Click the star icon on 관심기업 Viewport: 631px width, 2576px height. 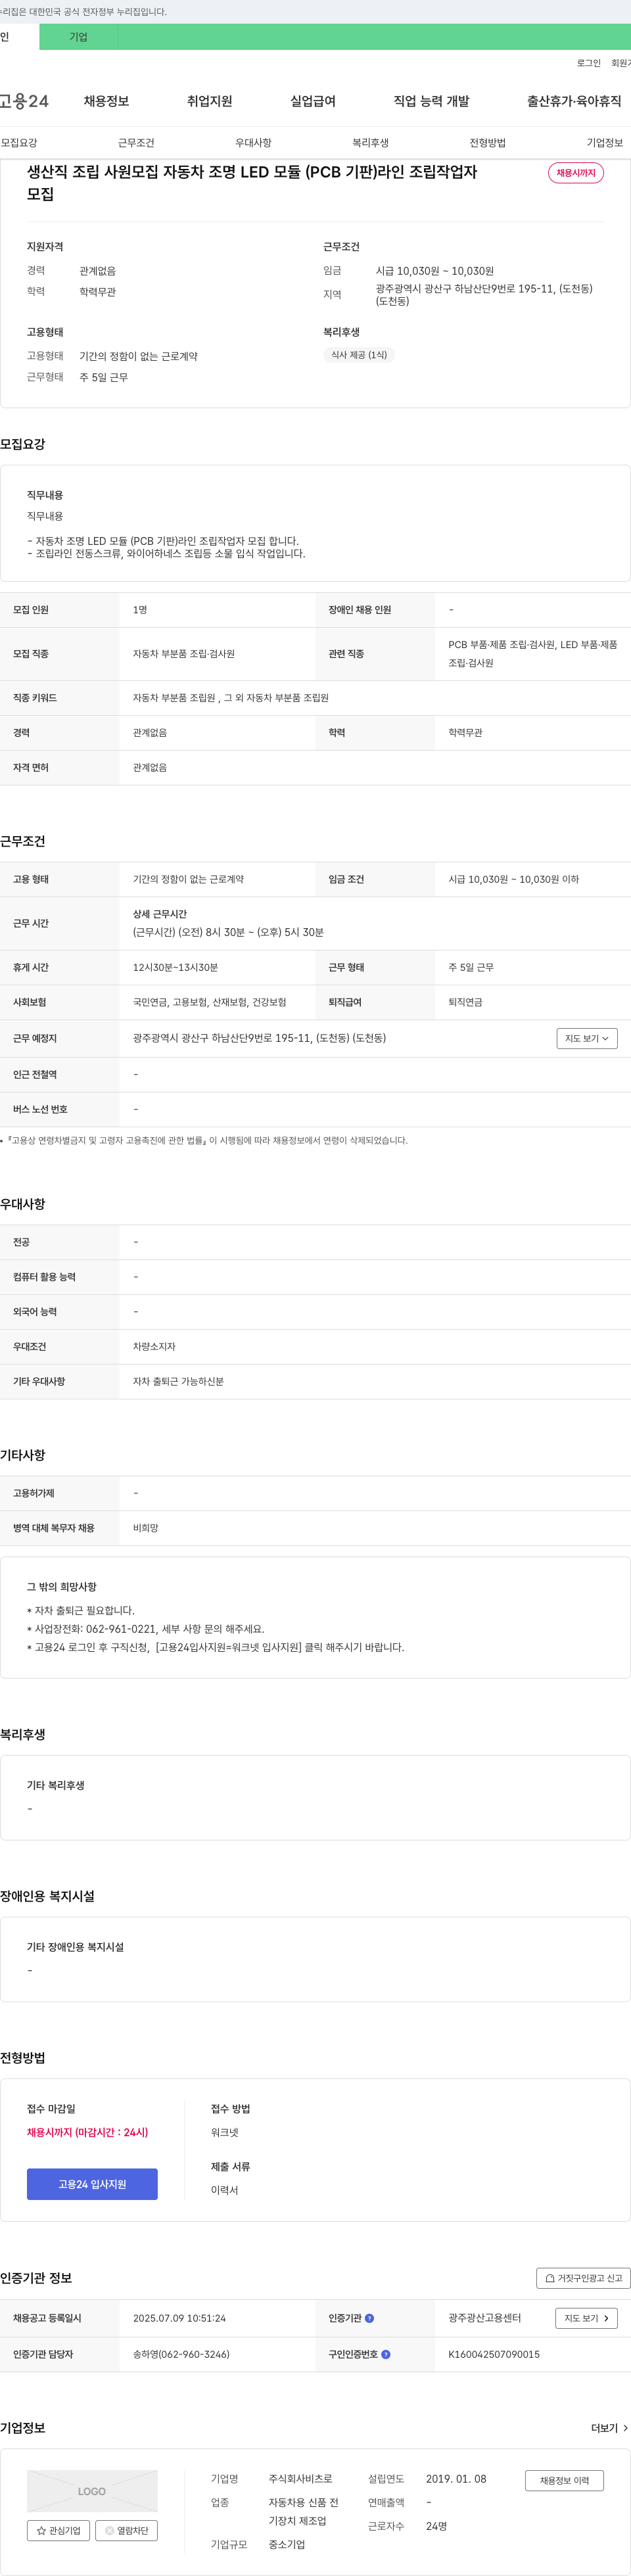(41, 2531)
